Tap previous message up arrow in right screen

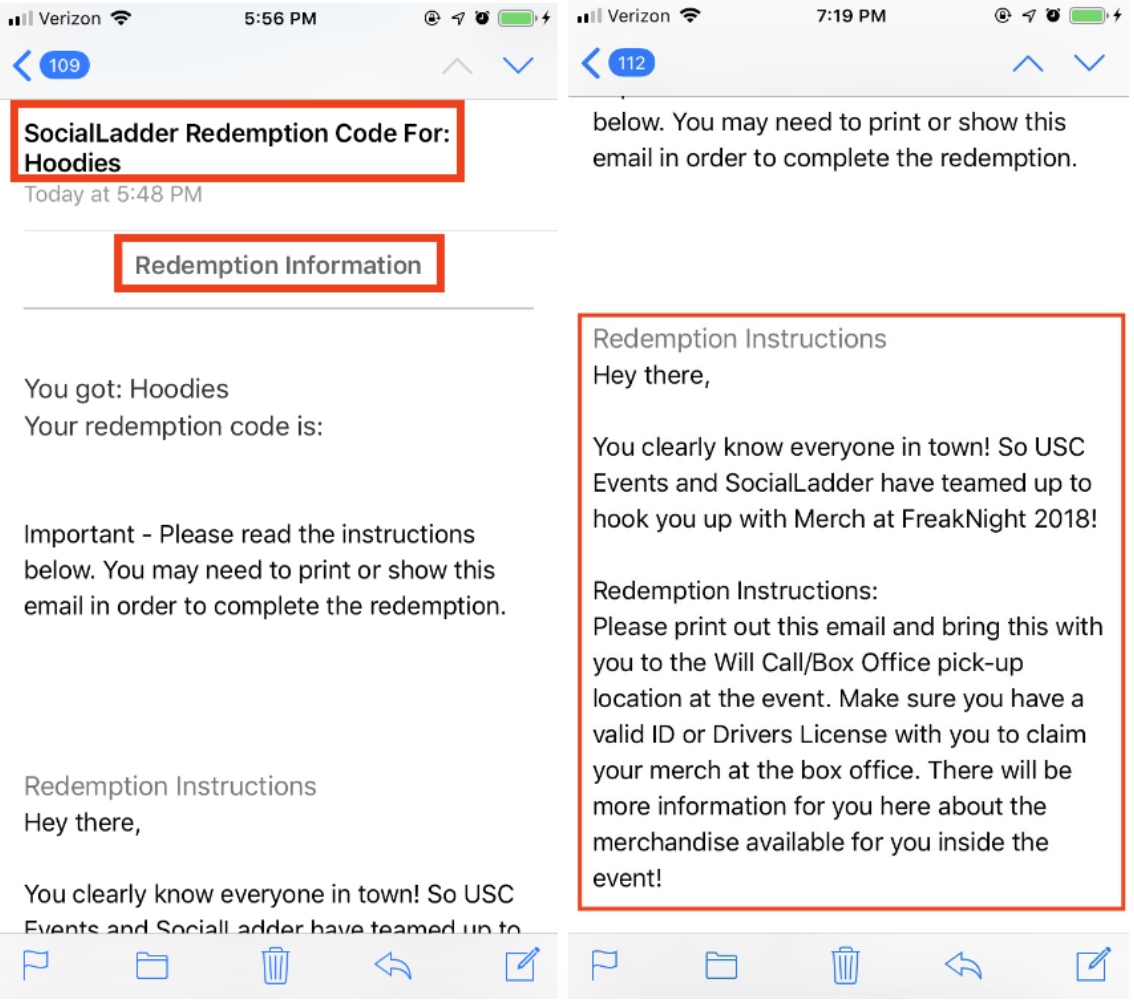[1028, 64]
